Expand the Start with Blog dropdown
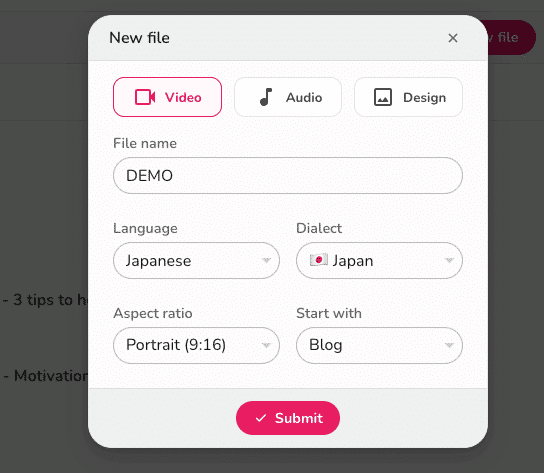 pos(379,345)
